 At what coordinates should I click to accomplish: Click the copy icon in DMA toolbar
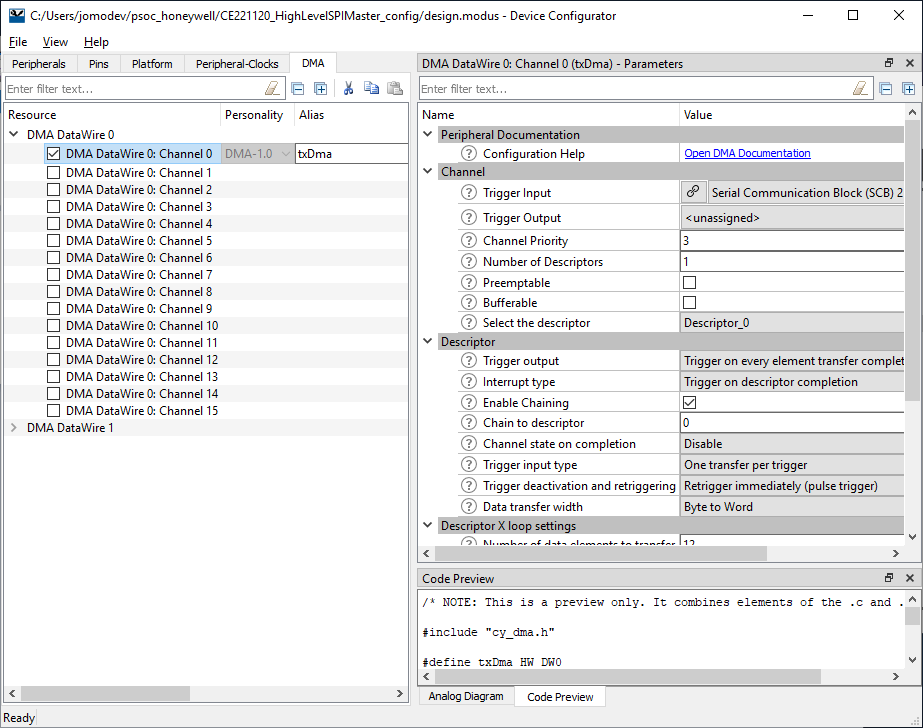coord(372,88)
